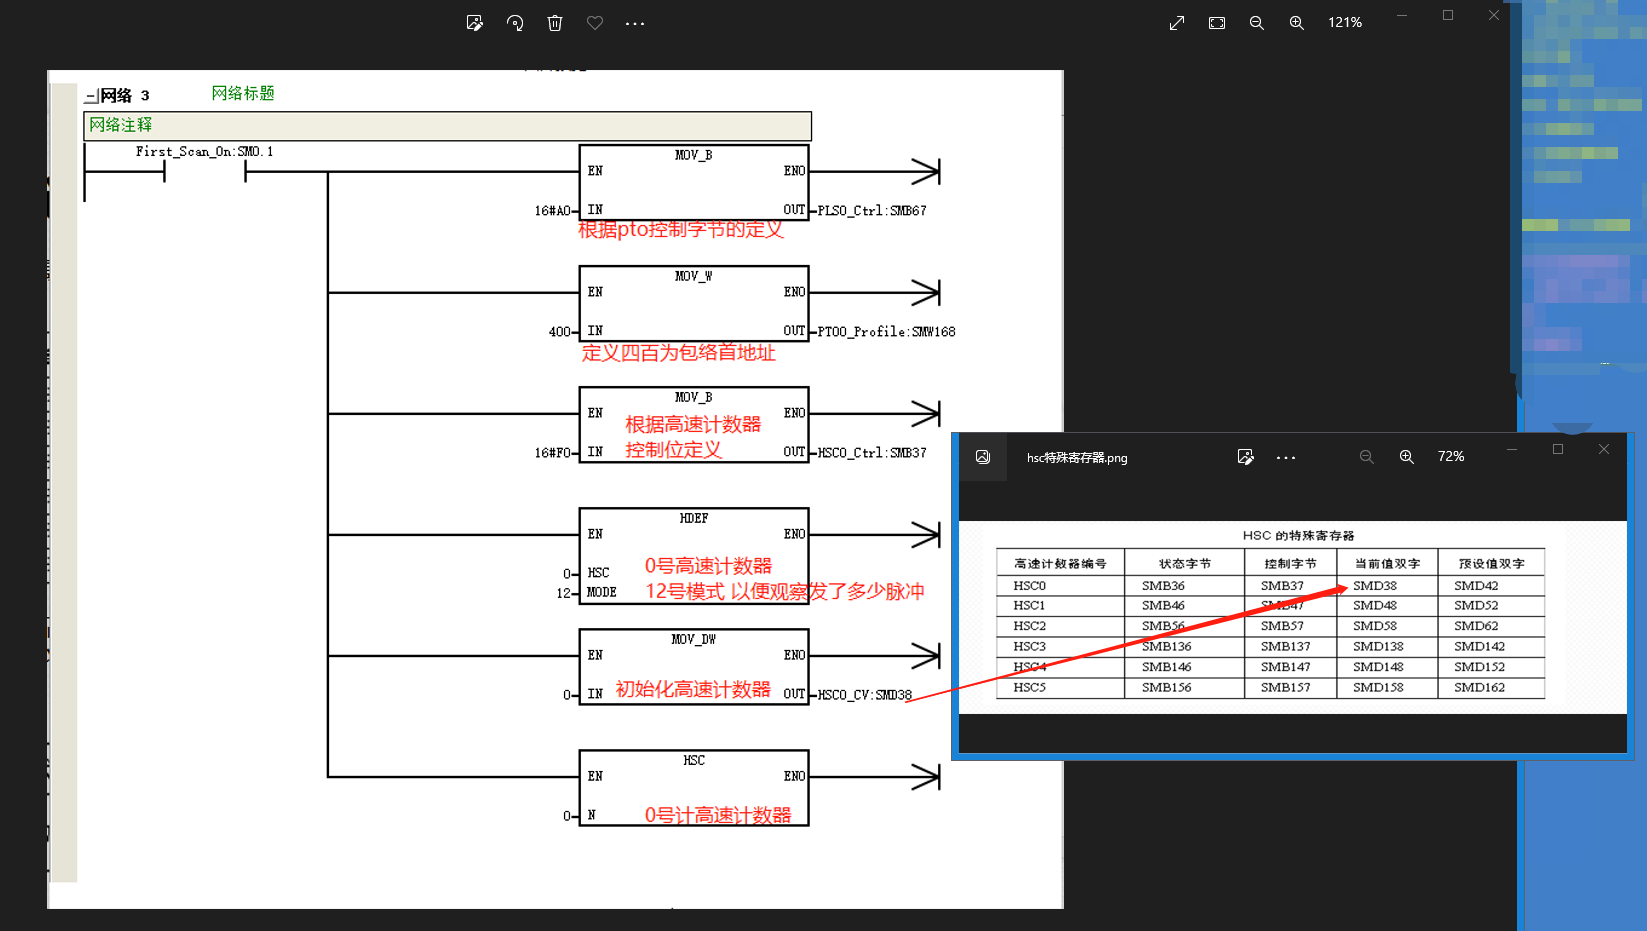Open the main viewer's three-dot more menu
Image resolution: width=1647 pixels, height=931 pixels.
pos(635,23)
